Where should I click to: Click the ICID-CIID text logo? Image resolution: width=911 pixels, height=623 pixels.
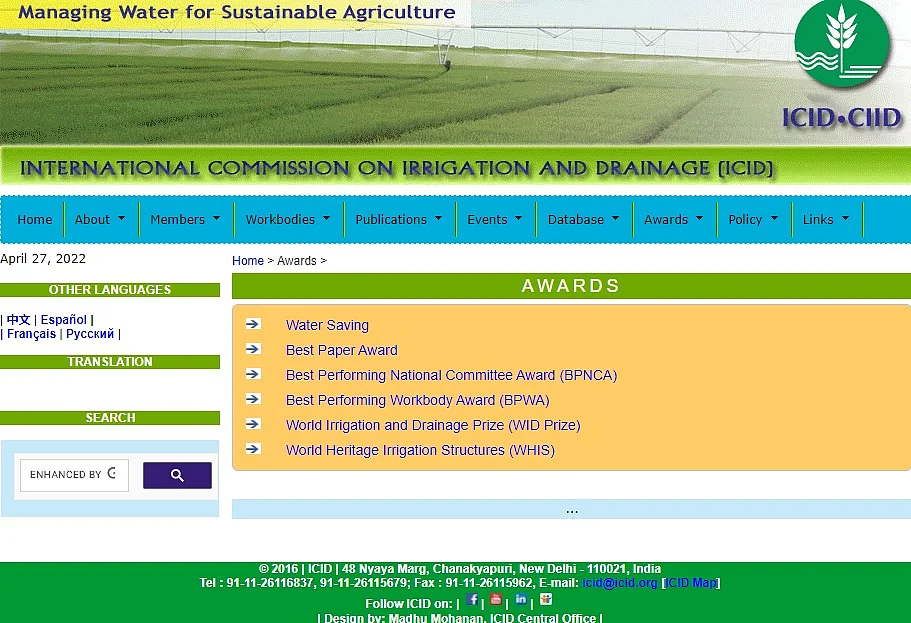(841, 118)
